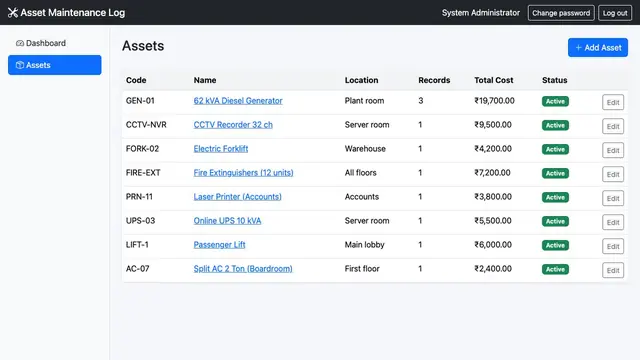The height and width of the screenshot is (360, 640).
Task: Open the 62 kVA Diesel Generator link
Action: [238, 101]
